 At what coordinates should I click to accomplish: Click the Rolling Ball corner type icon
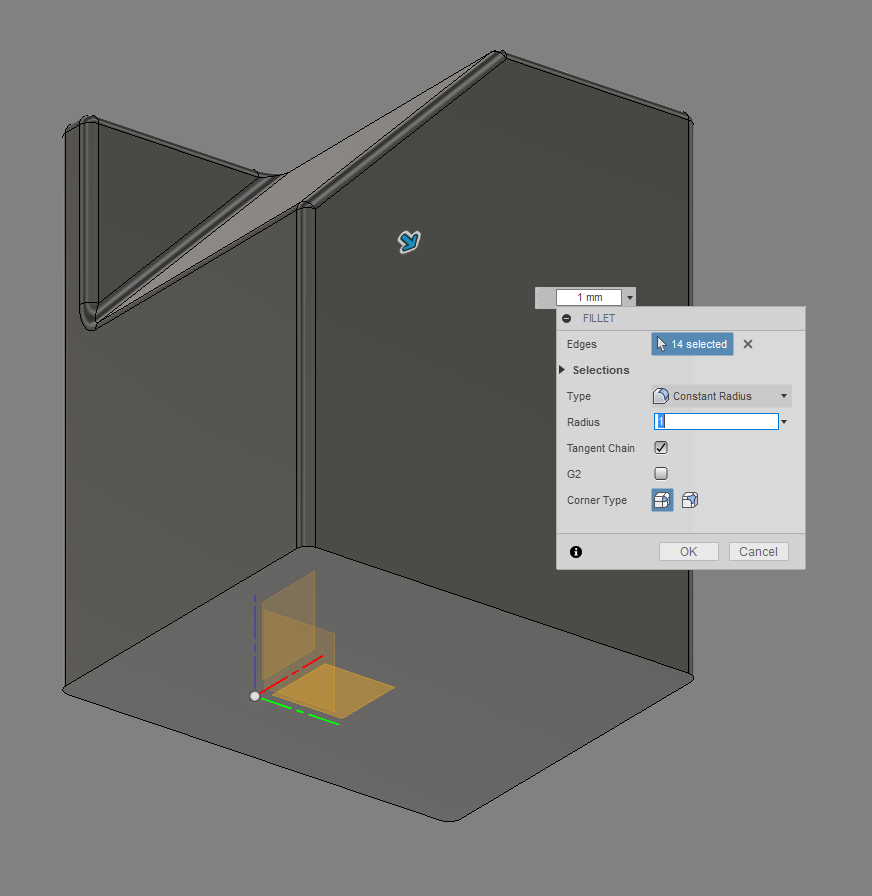[661, 500]
